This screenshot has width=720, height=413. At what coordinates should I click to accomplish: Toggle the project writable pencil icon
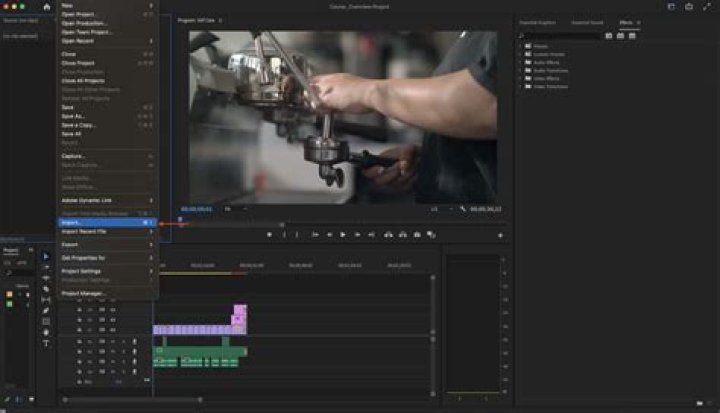coord(6,400)
